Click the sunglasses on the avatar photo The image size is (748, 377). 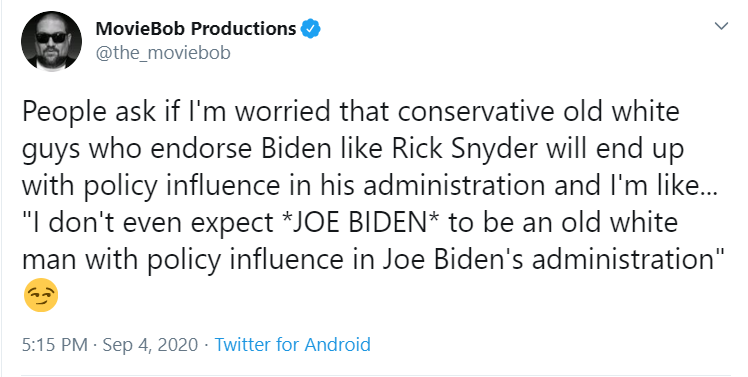[52, 37]
